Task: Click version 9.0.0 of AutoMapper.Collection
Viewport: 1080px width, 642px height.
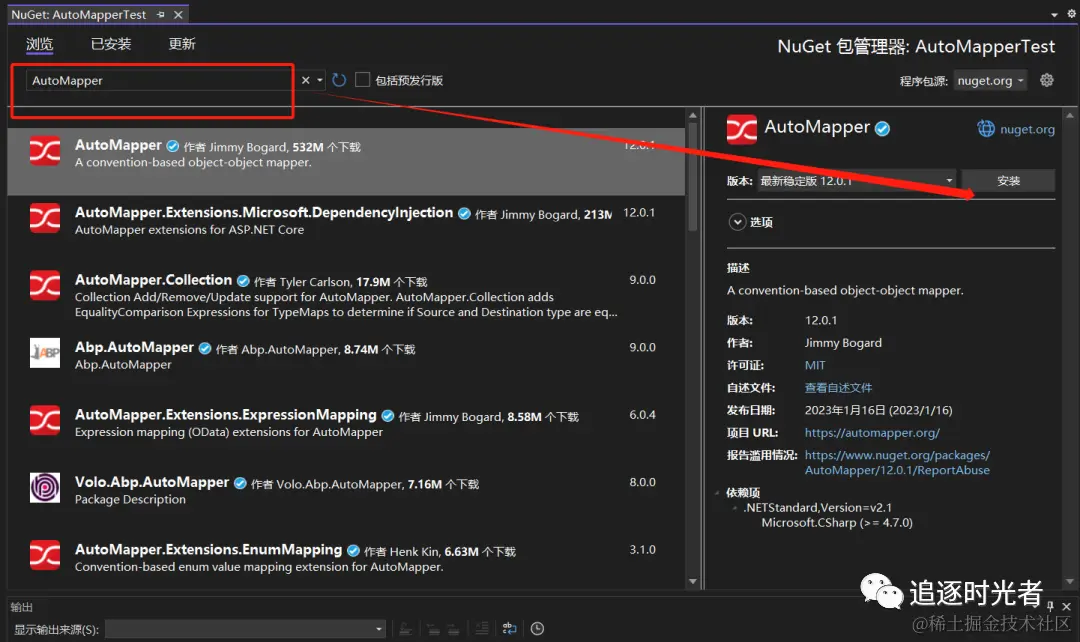Action: tap(642, 280)
